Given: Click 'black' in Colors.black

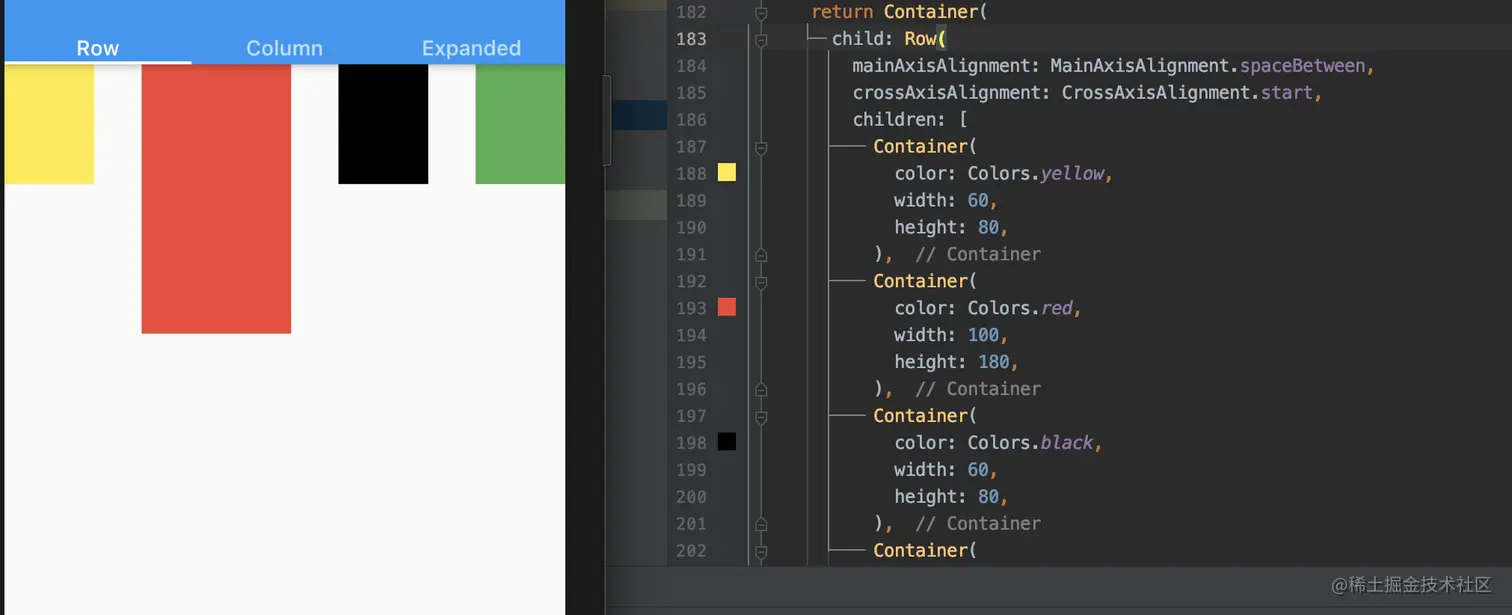Looking at the screenshot, I should [1067, 442].
